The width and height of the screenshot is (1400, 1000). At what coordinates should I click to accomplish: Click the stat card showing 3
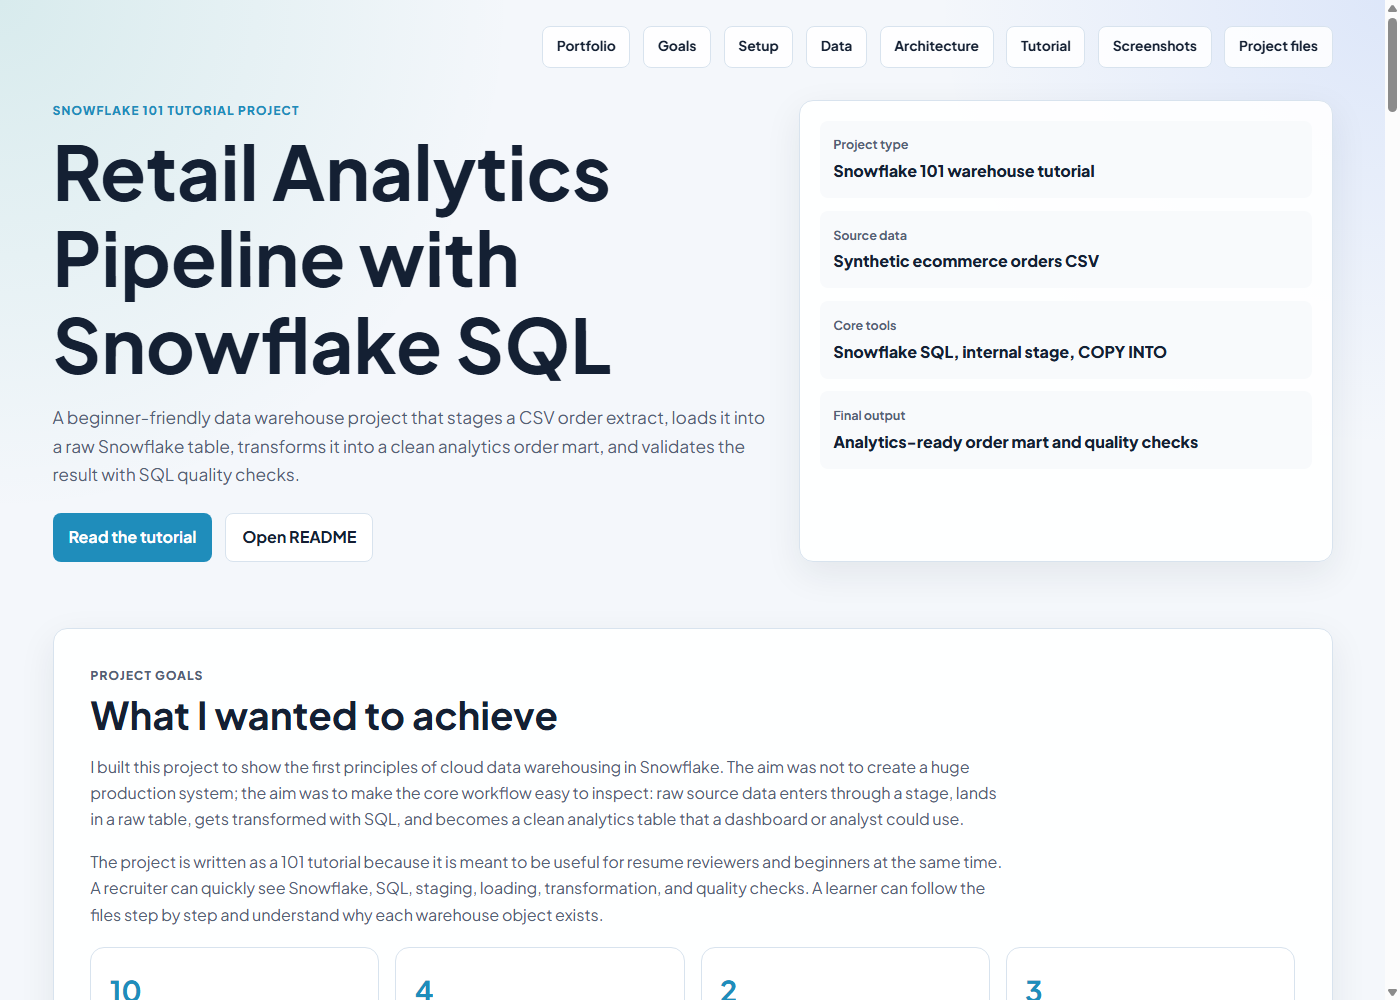click(x=1150, y=974)
